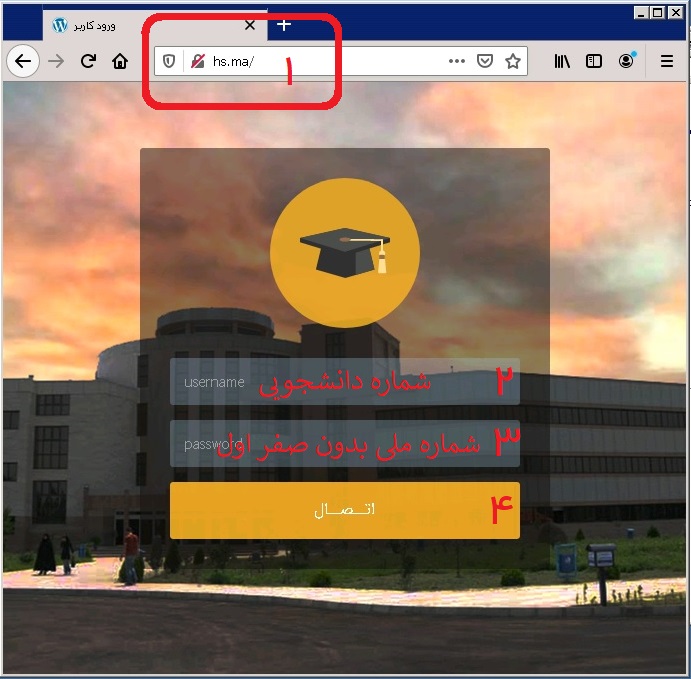Reload the current page

(x=88, y=61)
